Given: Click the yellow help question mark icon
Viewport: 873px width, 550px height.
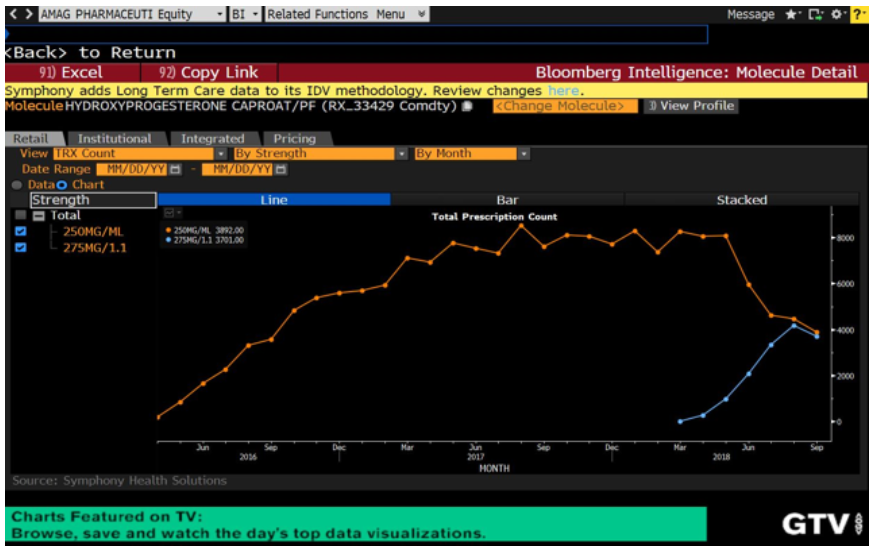Looking at the screenshot, I should pyautogui.click(x=858, y=15).
